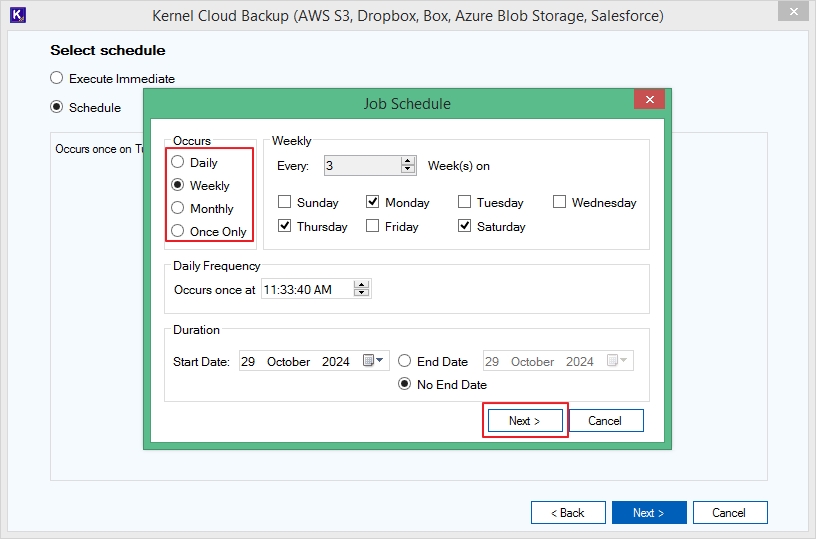Select the Daily occurrence option

[177, 162]
